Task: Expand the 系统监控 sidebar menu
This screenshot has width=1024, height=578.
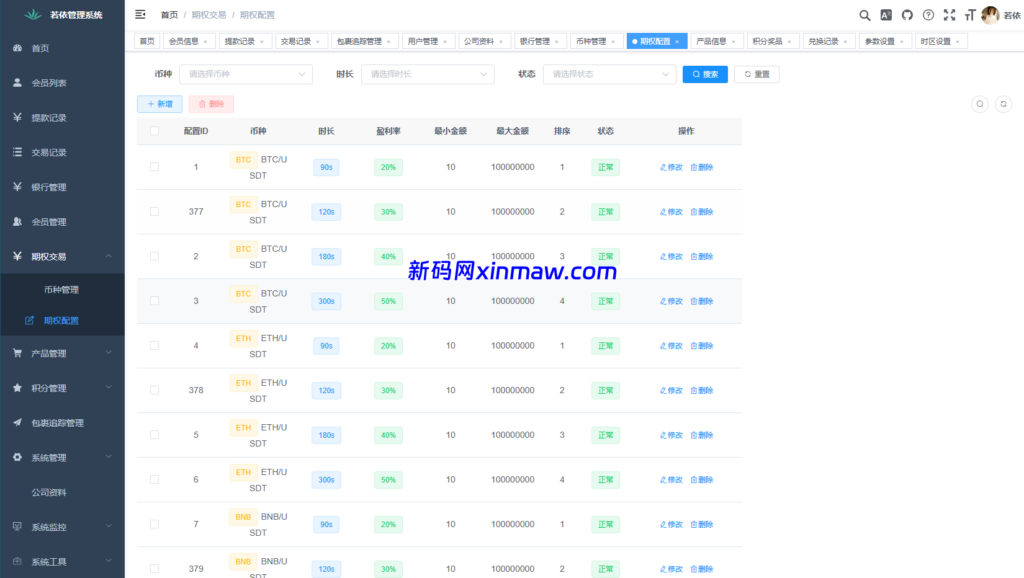Action: coord(62,526)
